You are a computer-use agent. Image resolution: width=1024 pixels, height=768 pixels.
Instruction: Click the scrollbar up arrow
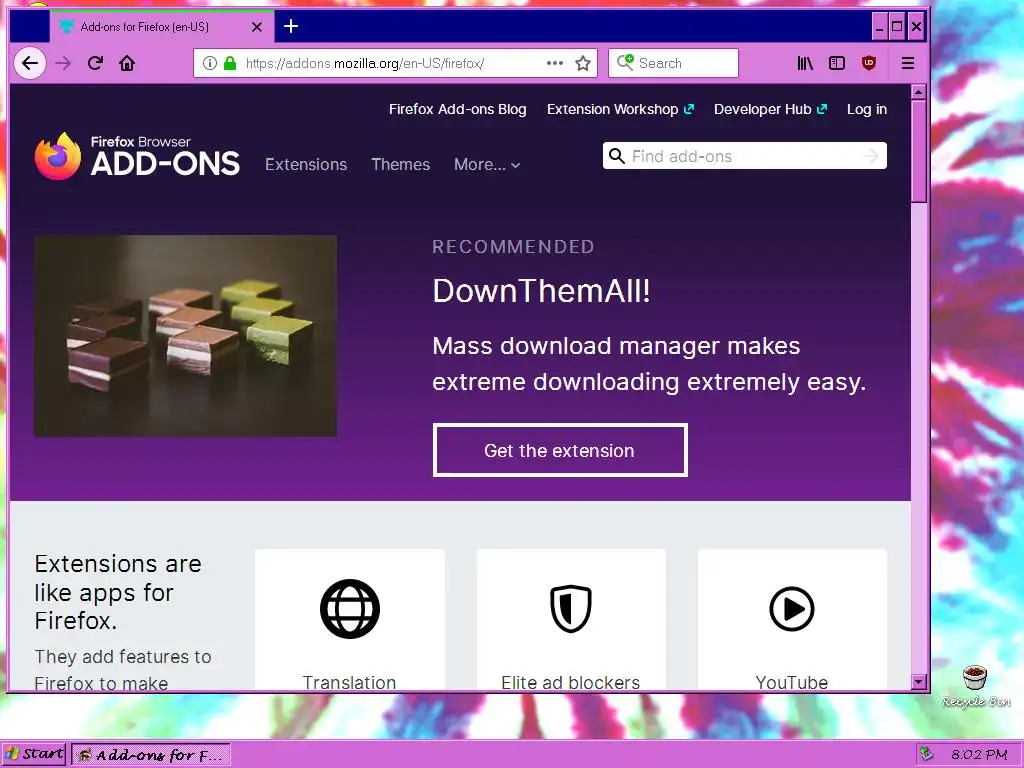click(x=919, y=92)
